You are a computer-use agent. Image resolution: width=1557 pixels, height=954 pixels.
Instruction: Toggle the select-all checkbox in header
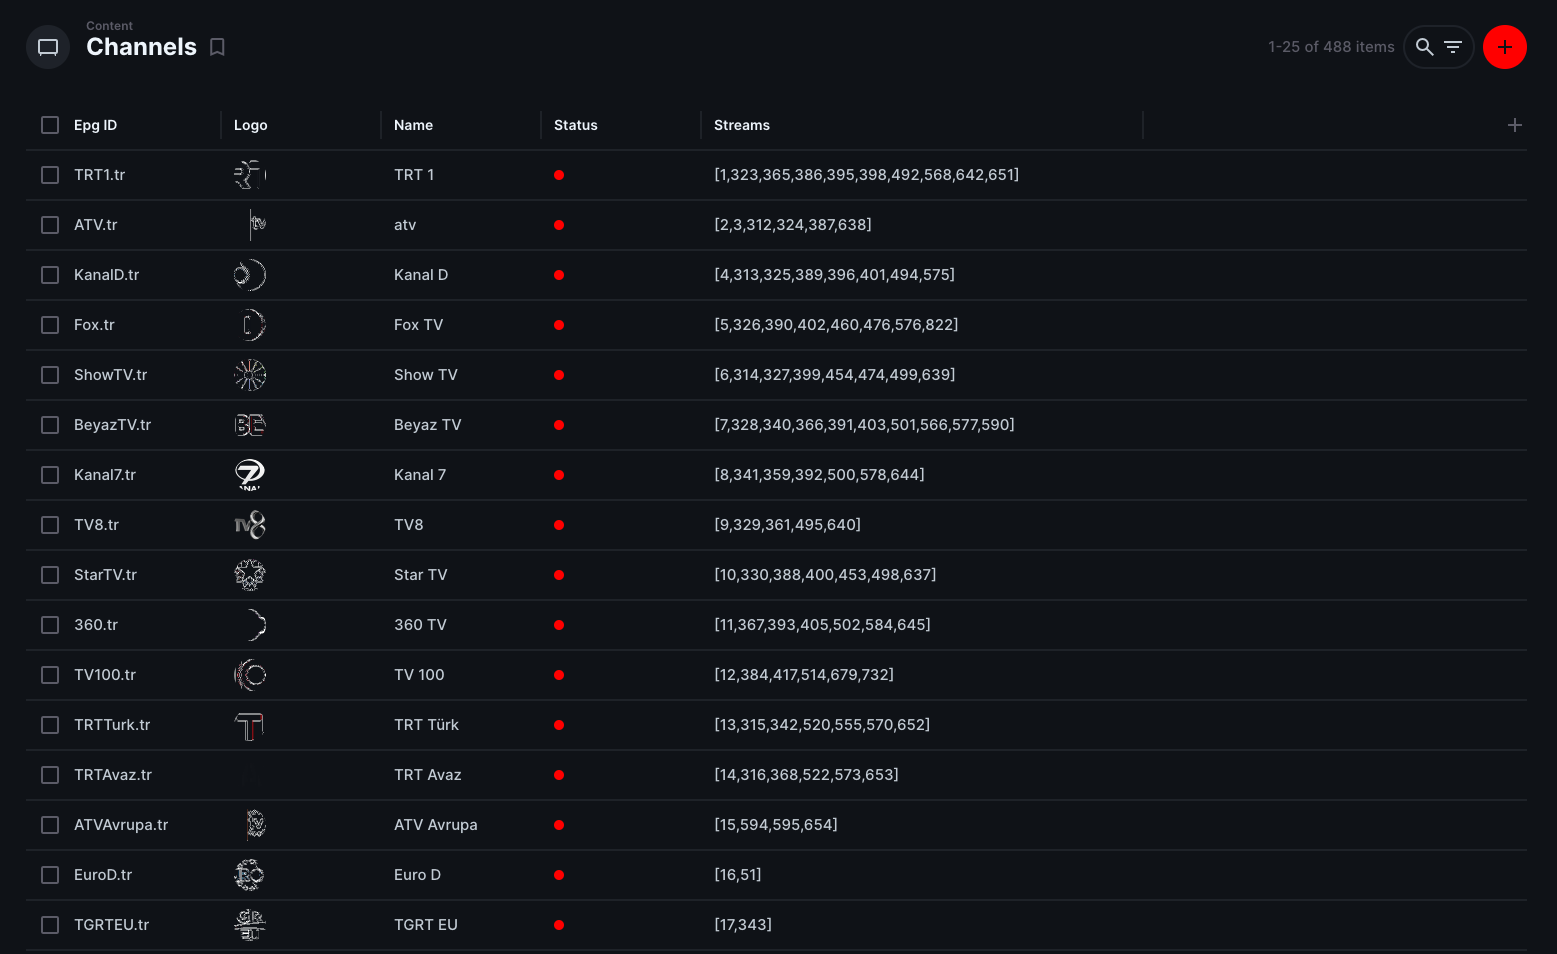click(50, 125)
